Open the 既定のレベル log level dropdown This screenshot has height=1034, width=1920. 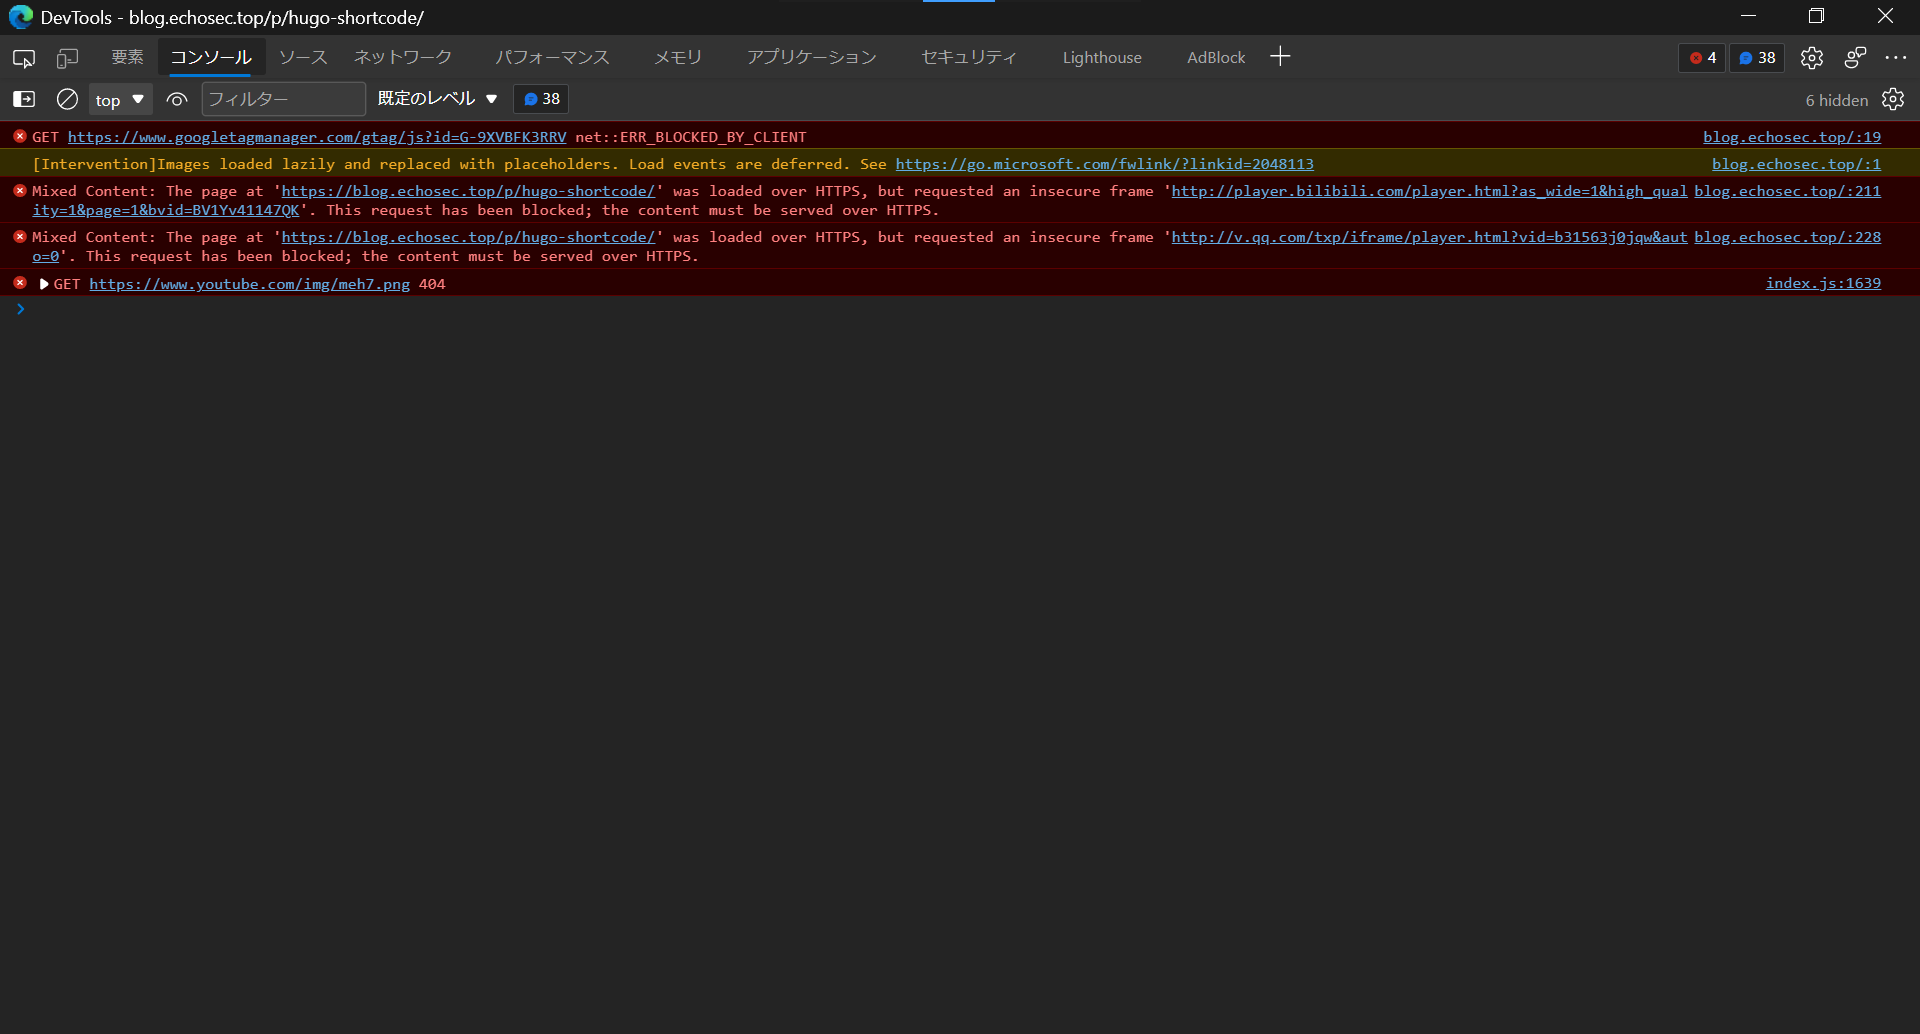click(x=436, y=99)
